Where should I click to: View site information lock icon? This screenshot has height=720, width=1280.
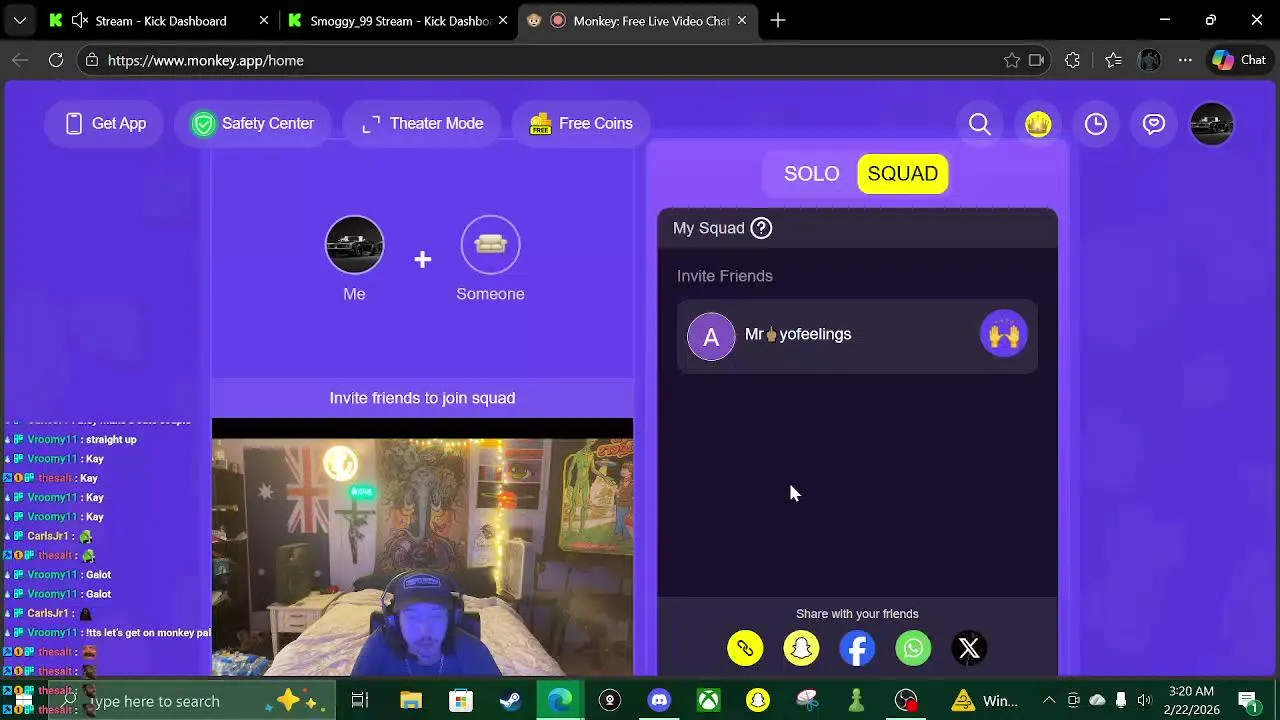[x=92, y=61]
